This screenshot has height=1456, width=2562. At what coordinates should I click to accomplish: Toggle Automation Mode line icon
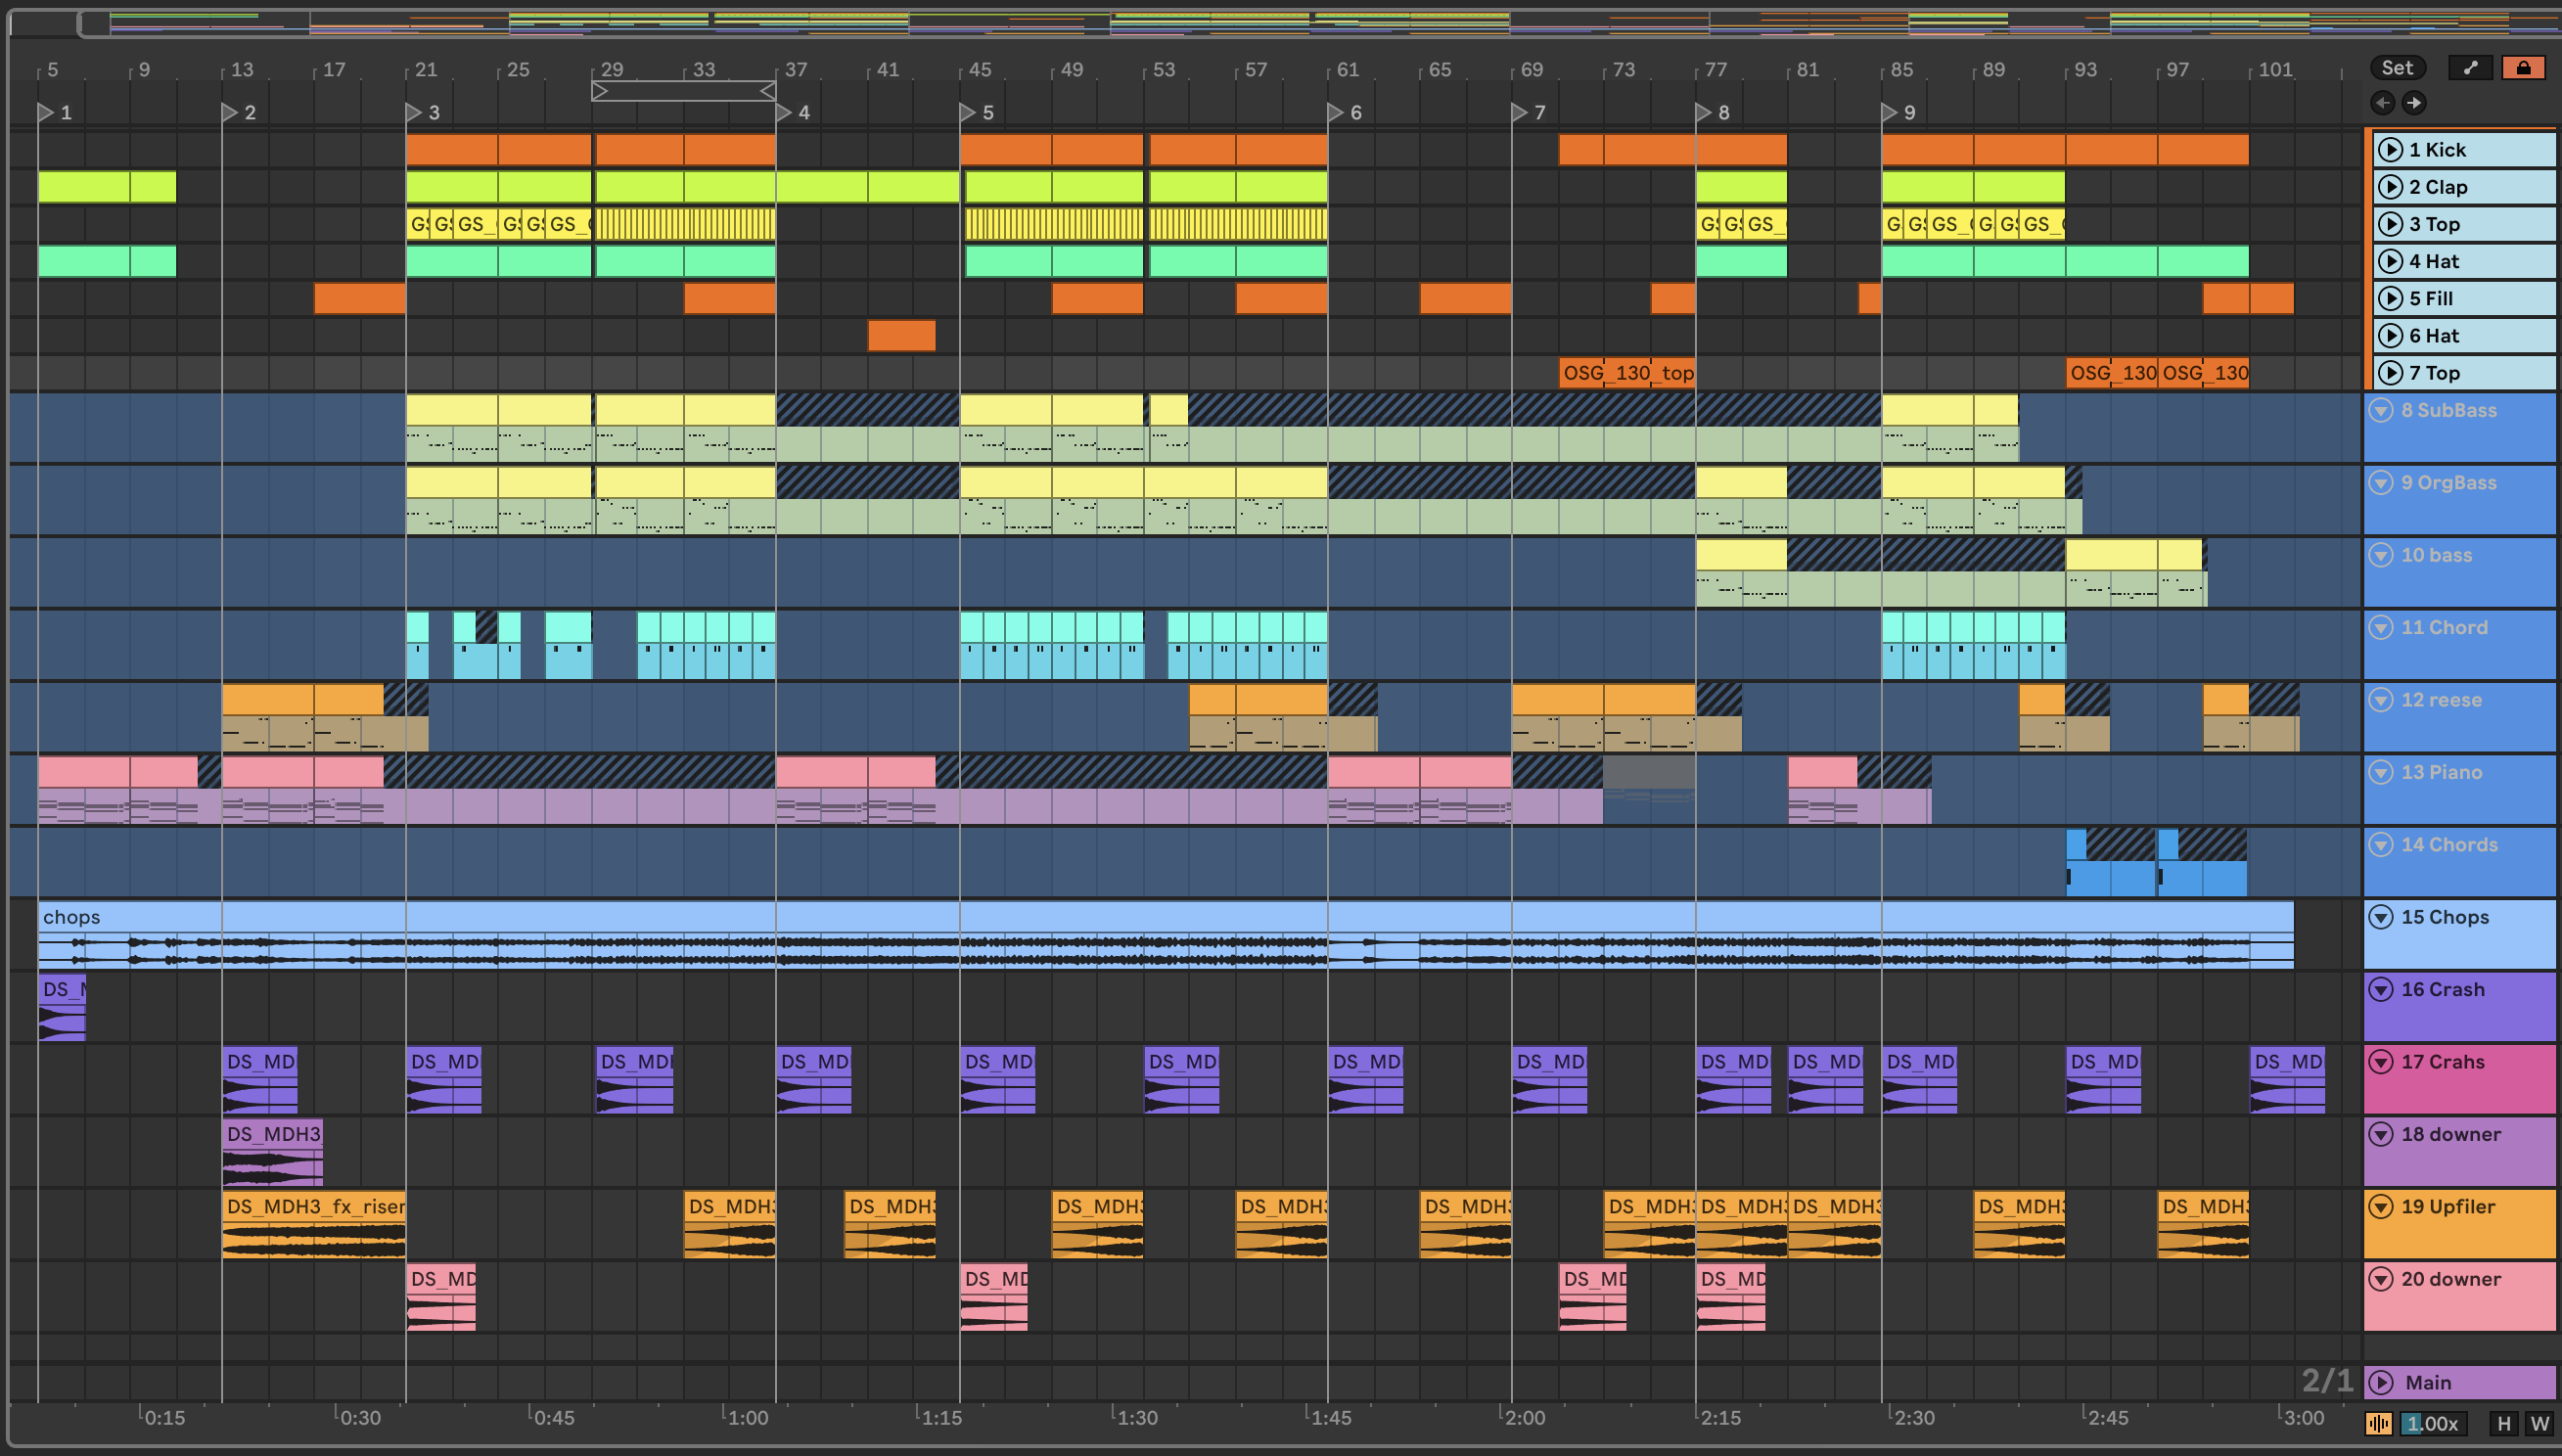pos(2470,68)
